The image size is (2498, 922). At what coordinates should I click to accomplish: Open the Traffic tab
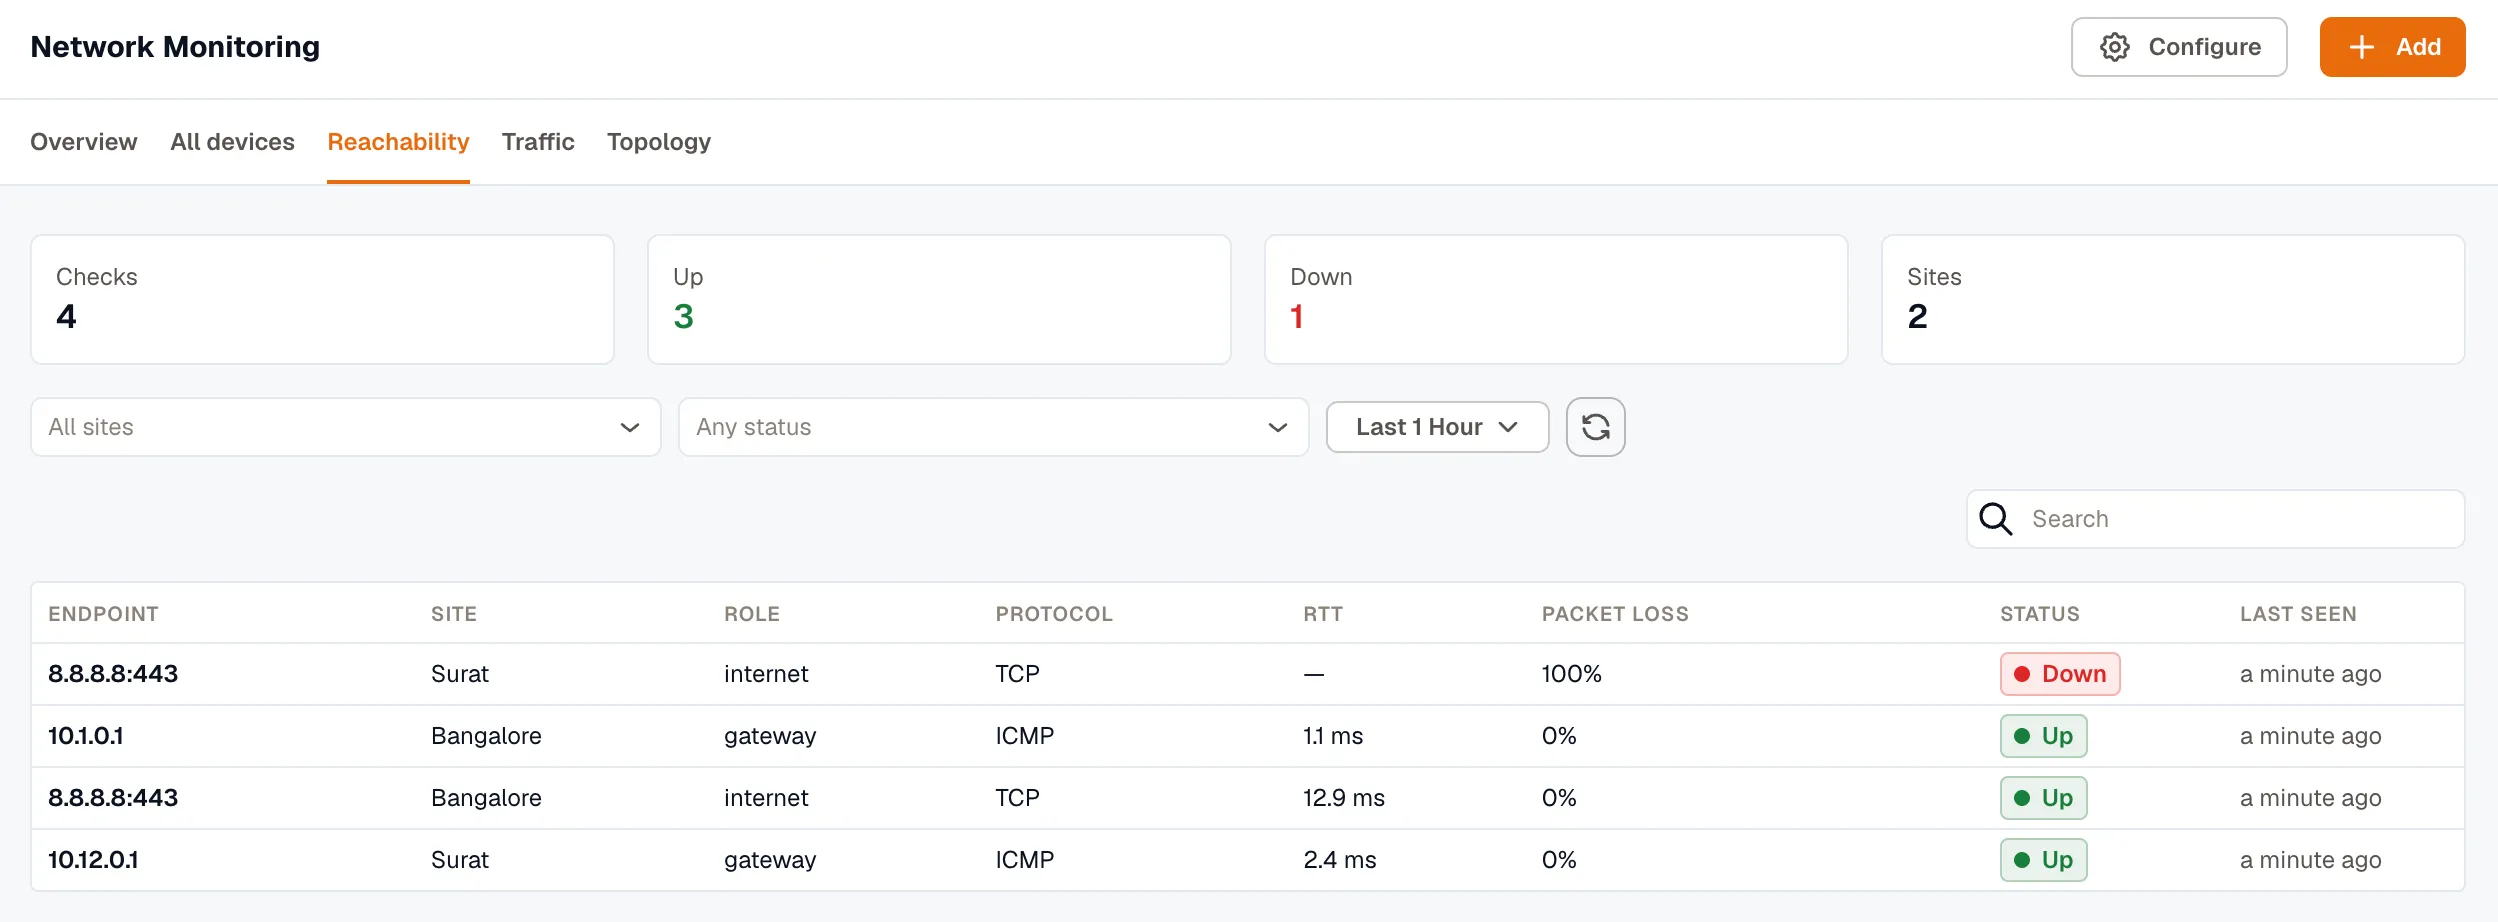point(538,142)
